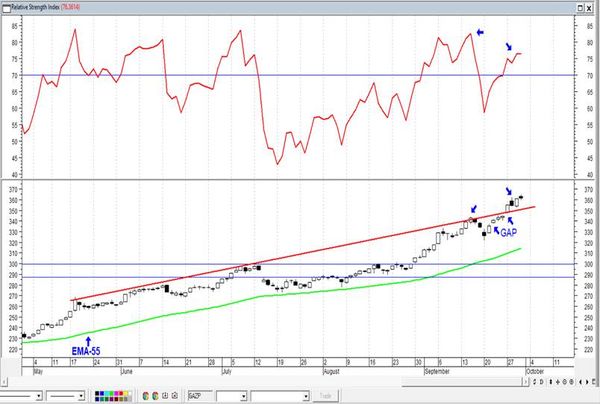Pick the red color swatch in the palette
This screenshot has height=404, width=600.
point(121,394)
